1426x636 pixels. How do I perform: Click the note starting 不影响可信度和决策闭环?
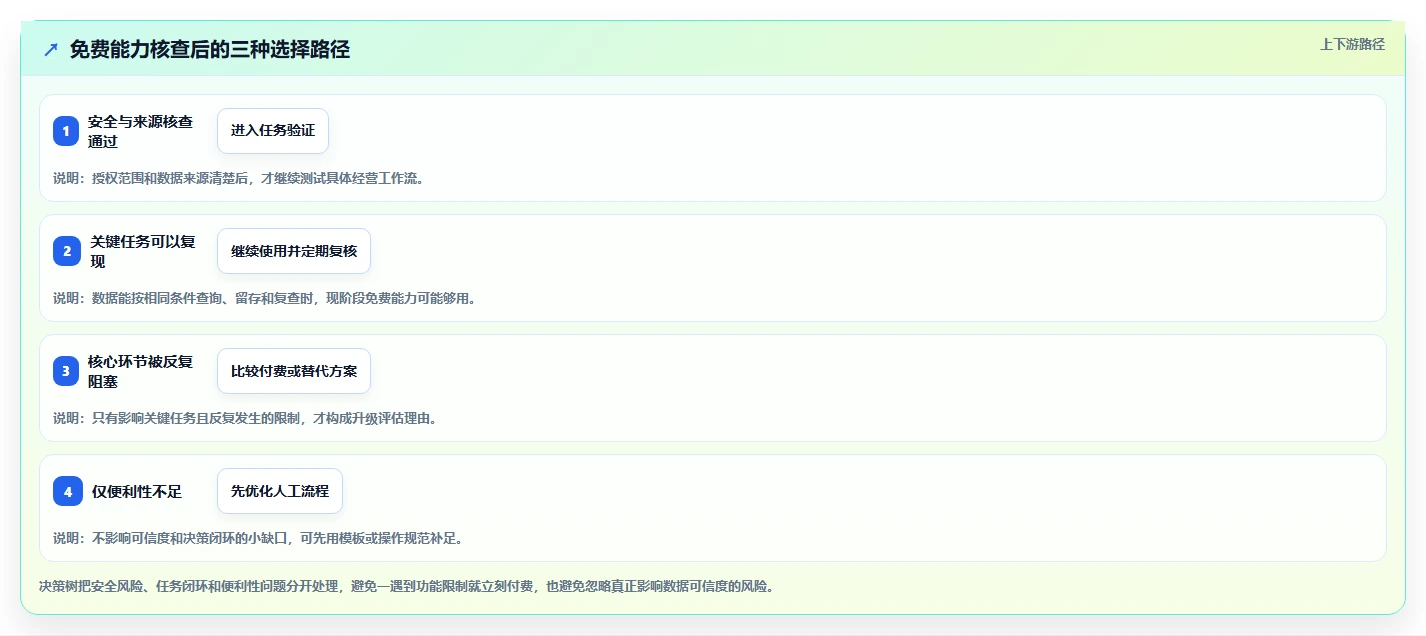(x=258, y=538)
